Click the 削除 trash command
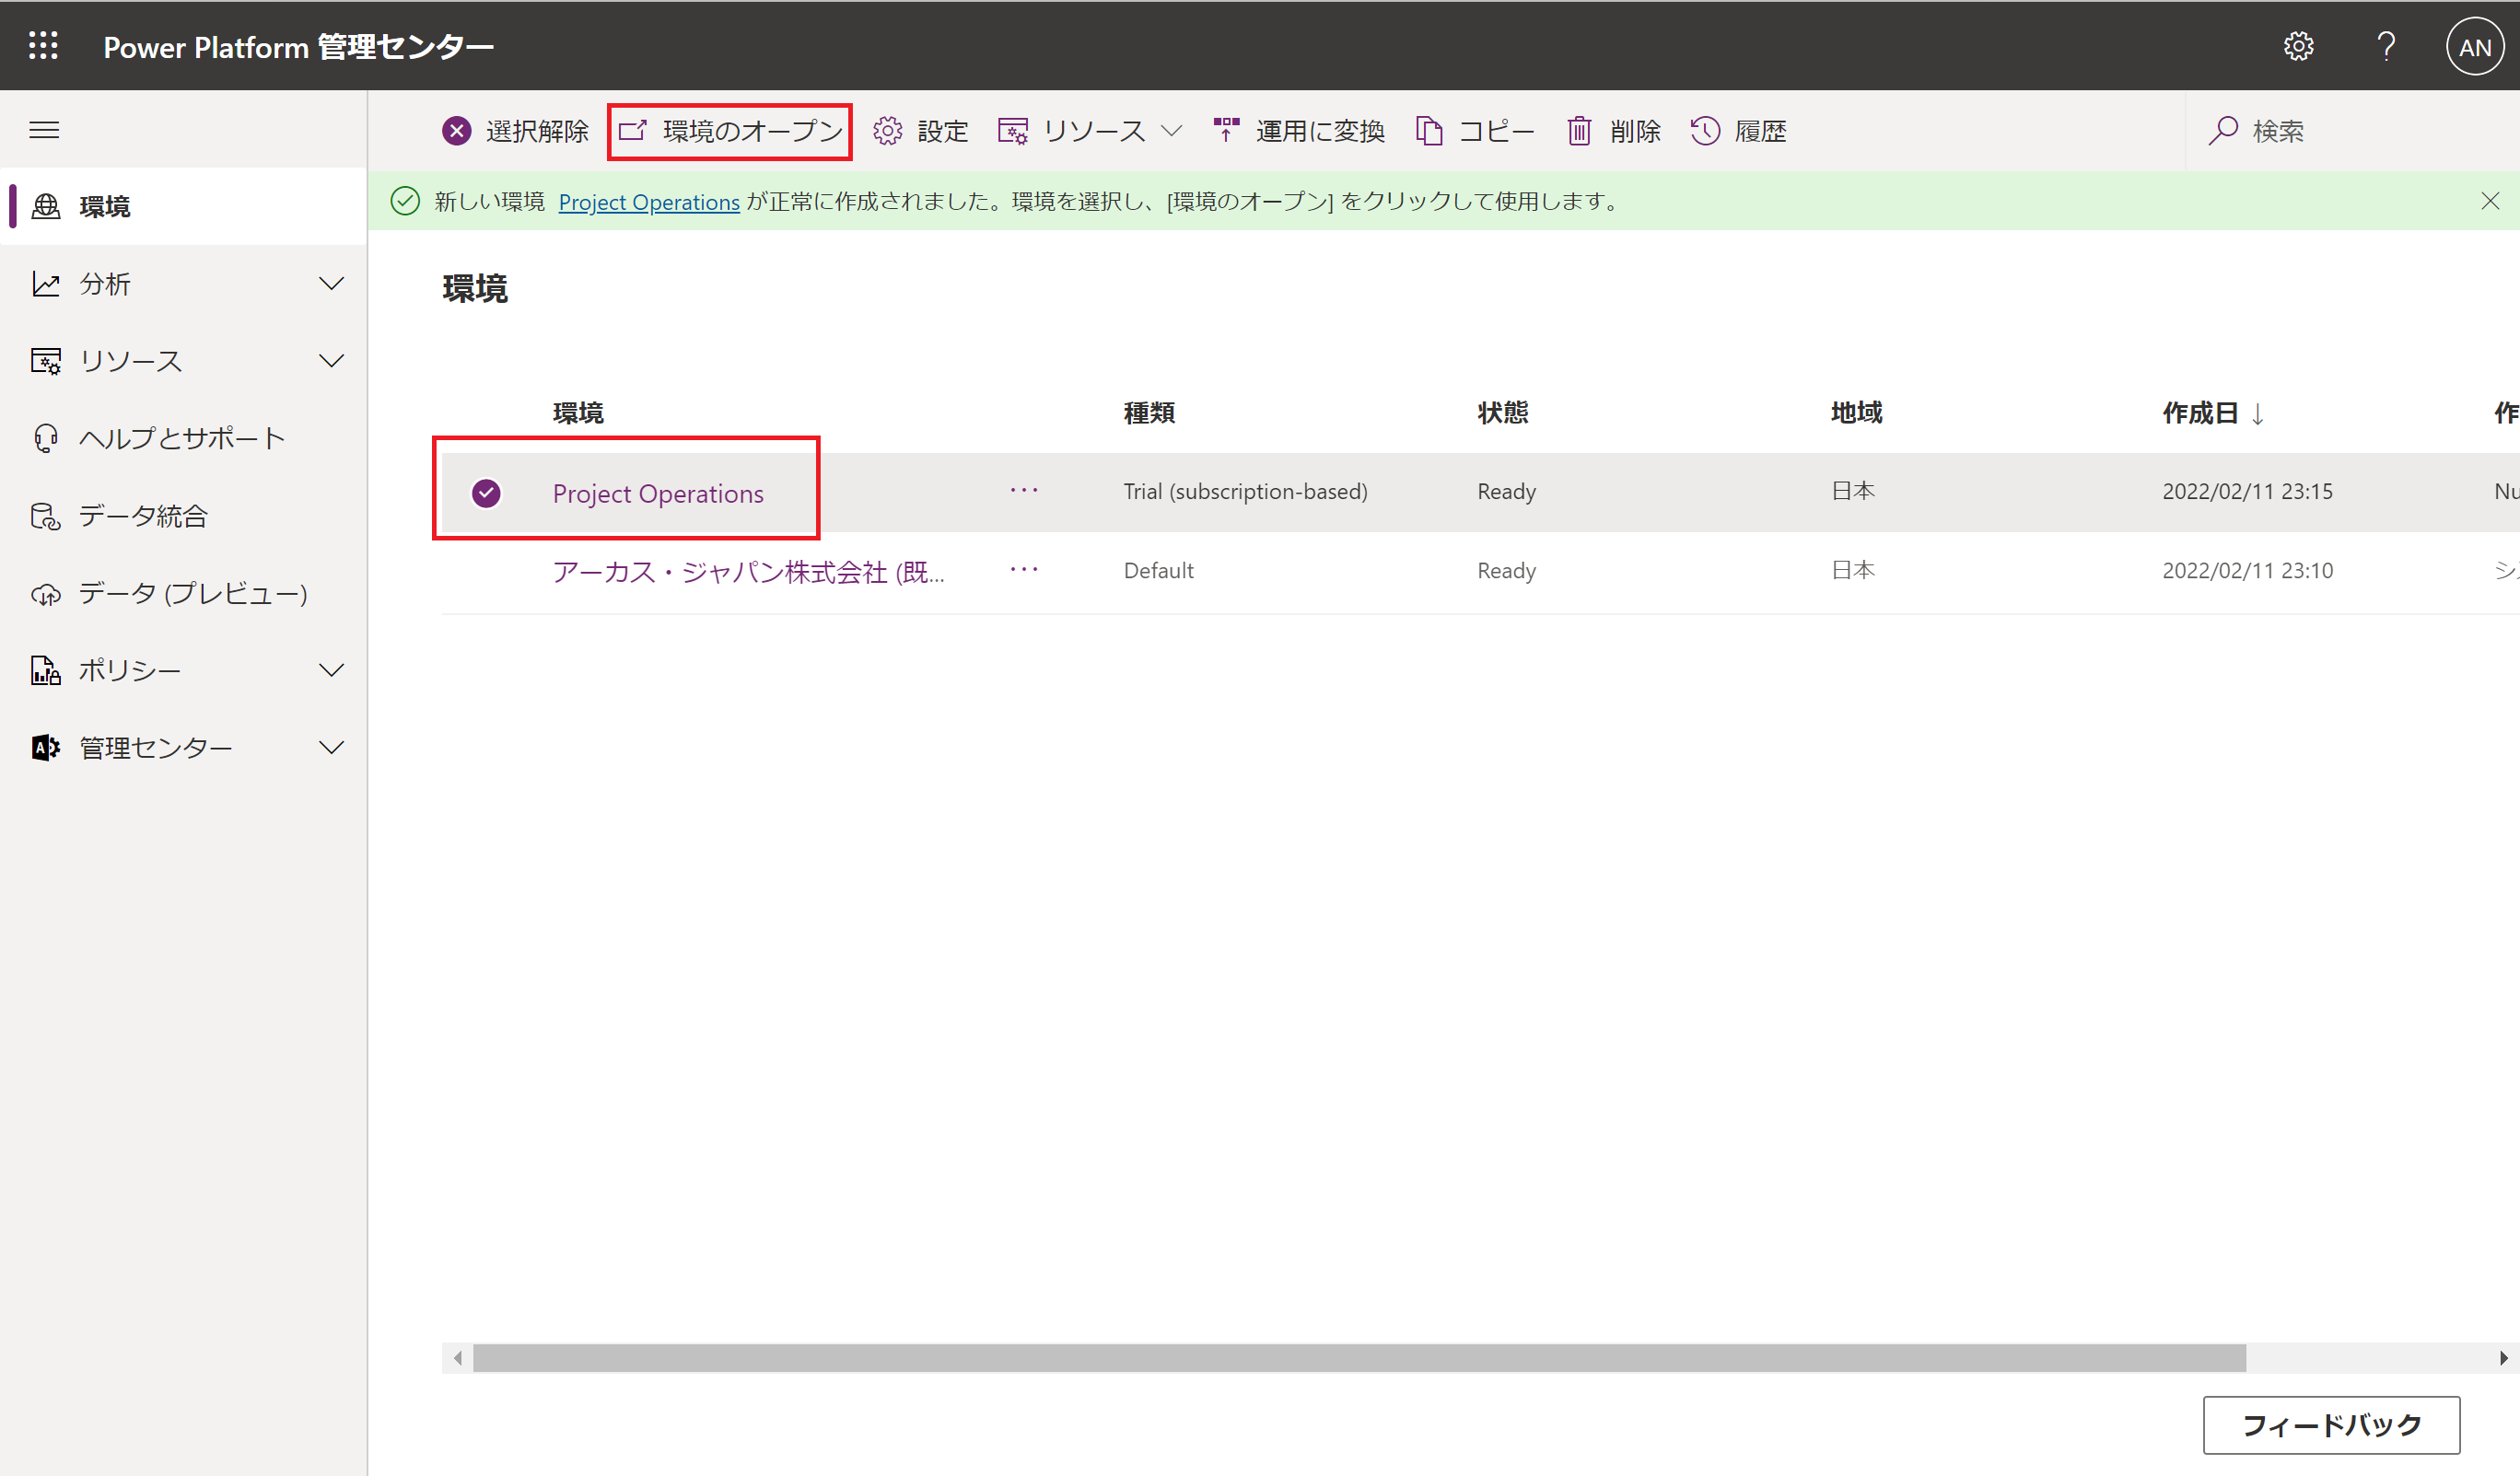The height and width of the screenshot is (1476, 2520). (x=1613, y=131)
